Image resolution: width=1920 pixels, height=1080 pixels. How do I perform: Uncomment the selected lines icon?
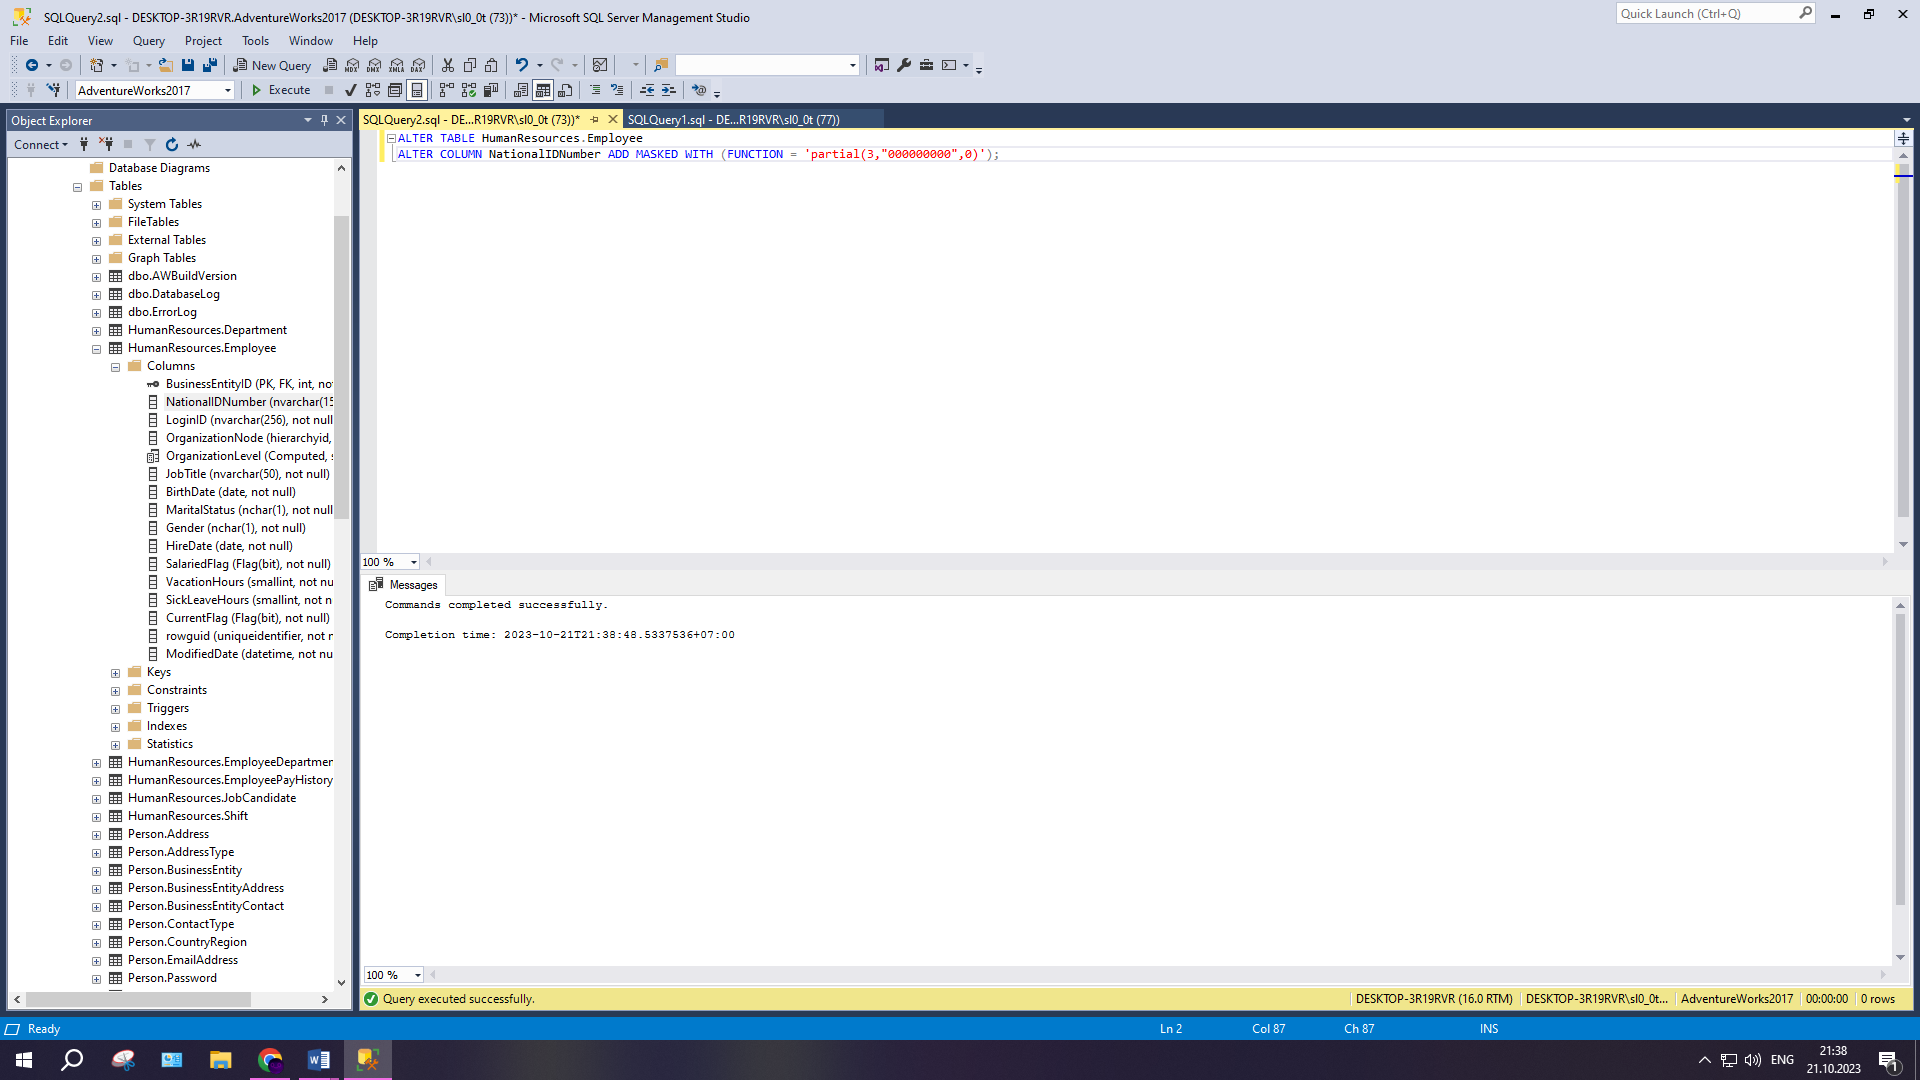(617, 90)
